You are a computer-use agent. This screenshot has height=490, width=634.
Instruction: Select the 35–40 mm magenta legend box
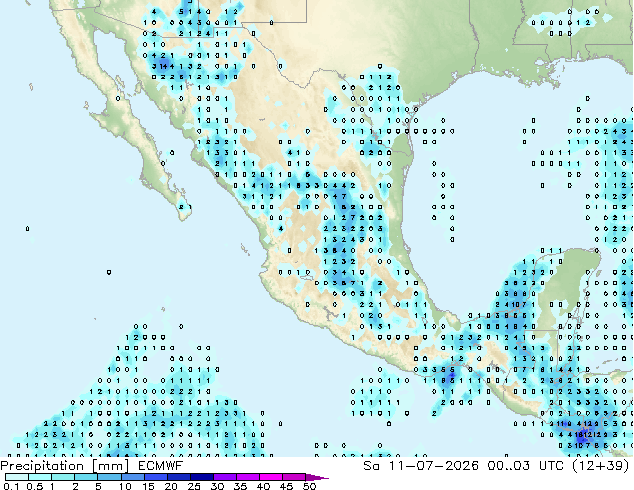[x=247, y=477]
